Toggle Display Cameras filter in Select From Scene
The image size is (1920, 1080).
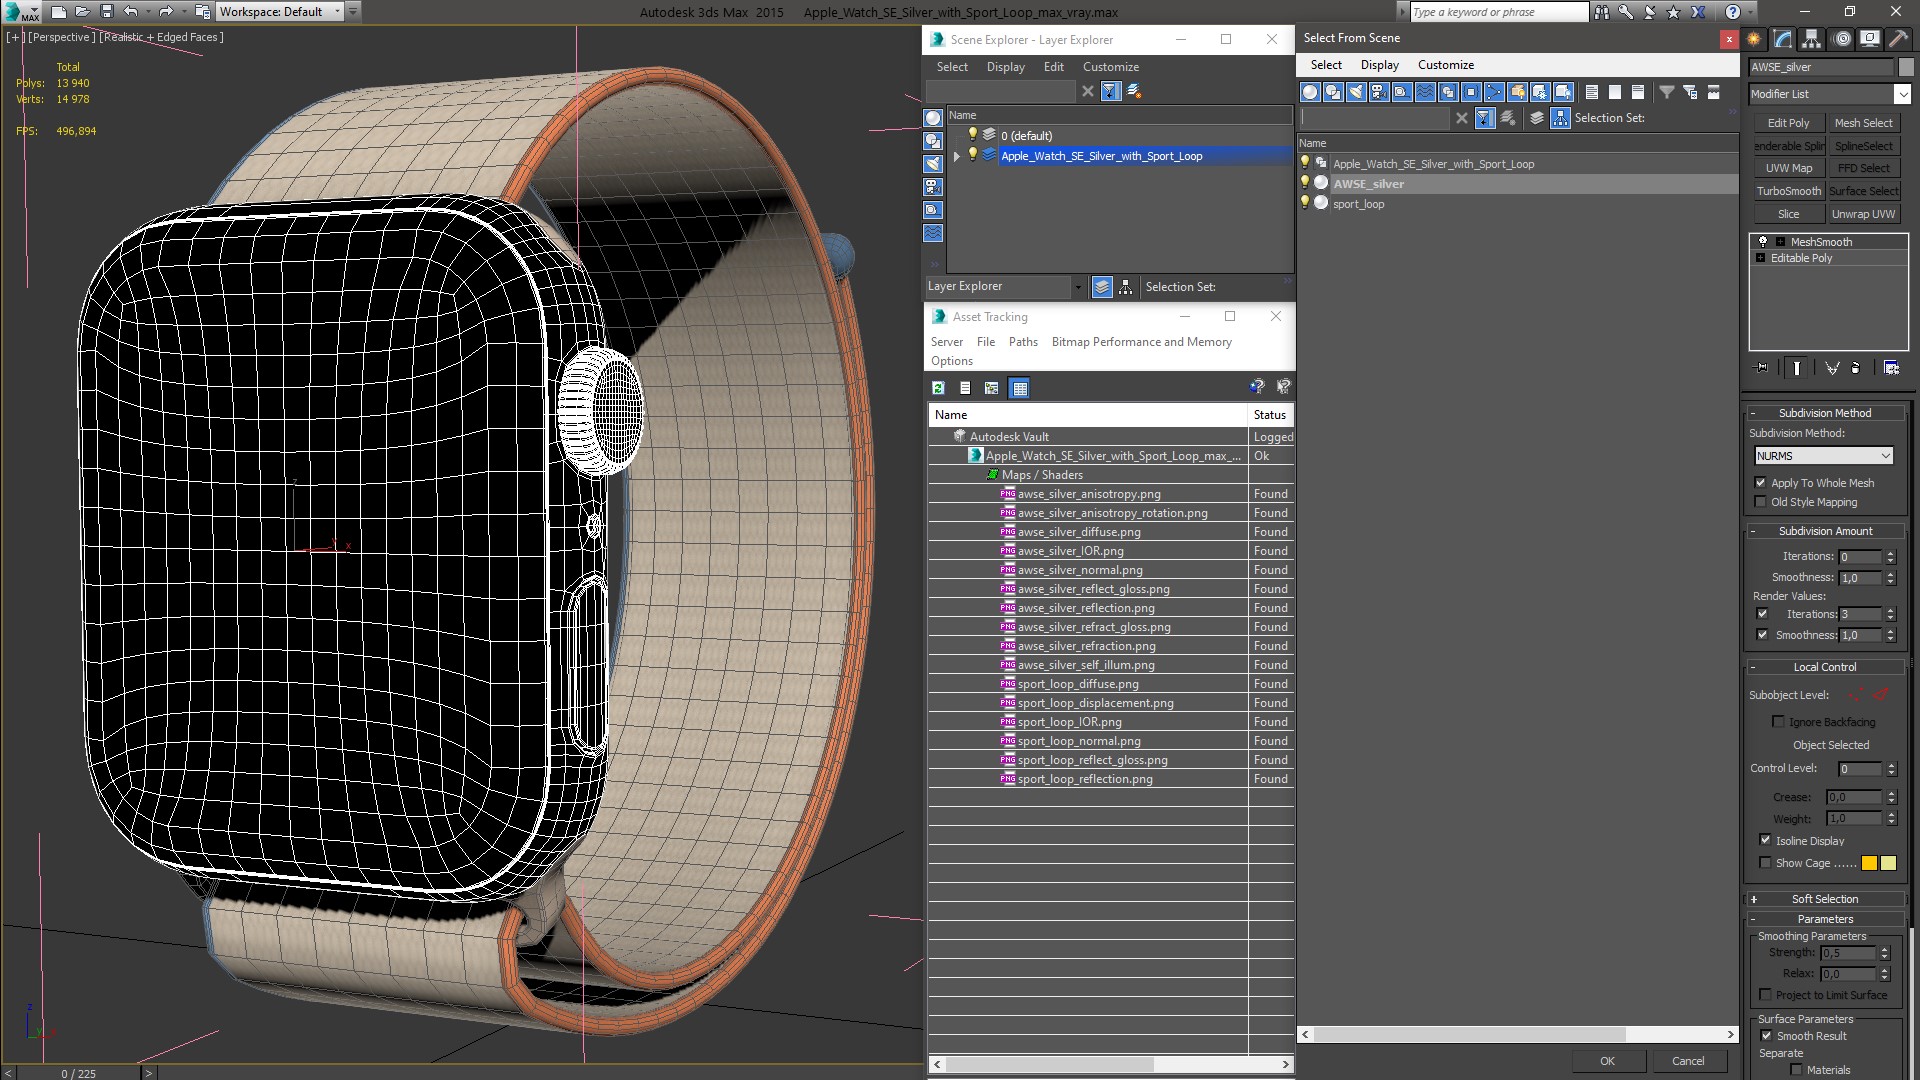pyautogui.click(x=1379, y=92)
